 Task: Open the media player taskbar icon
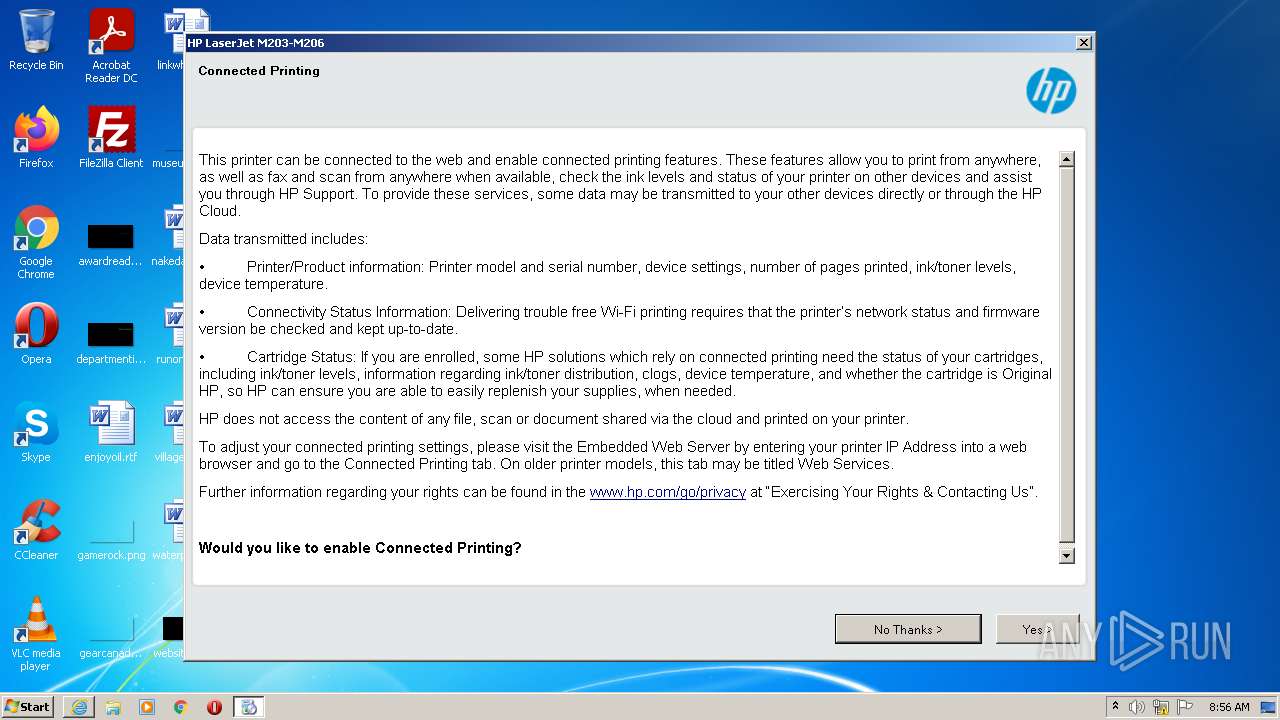coord(147,707)
